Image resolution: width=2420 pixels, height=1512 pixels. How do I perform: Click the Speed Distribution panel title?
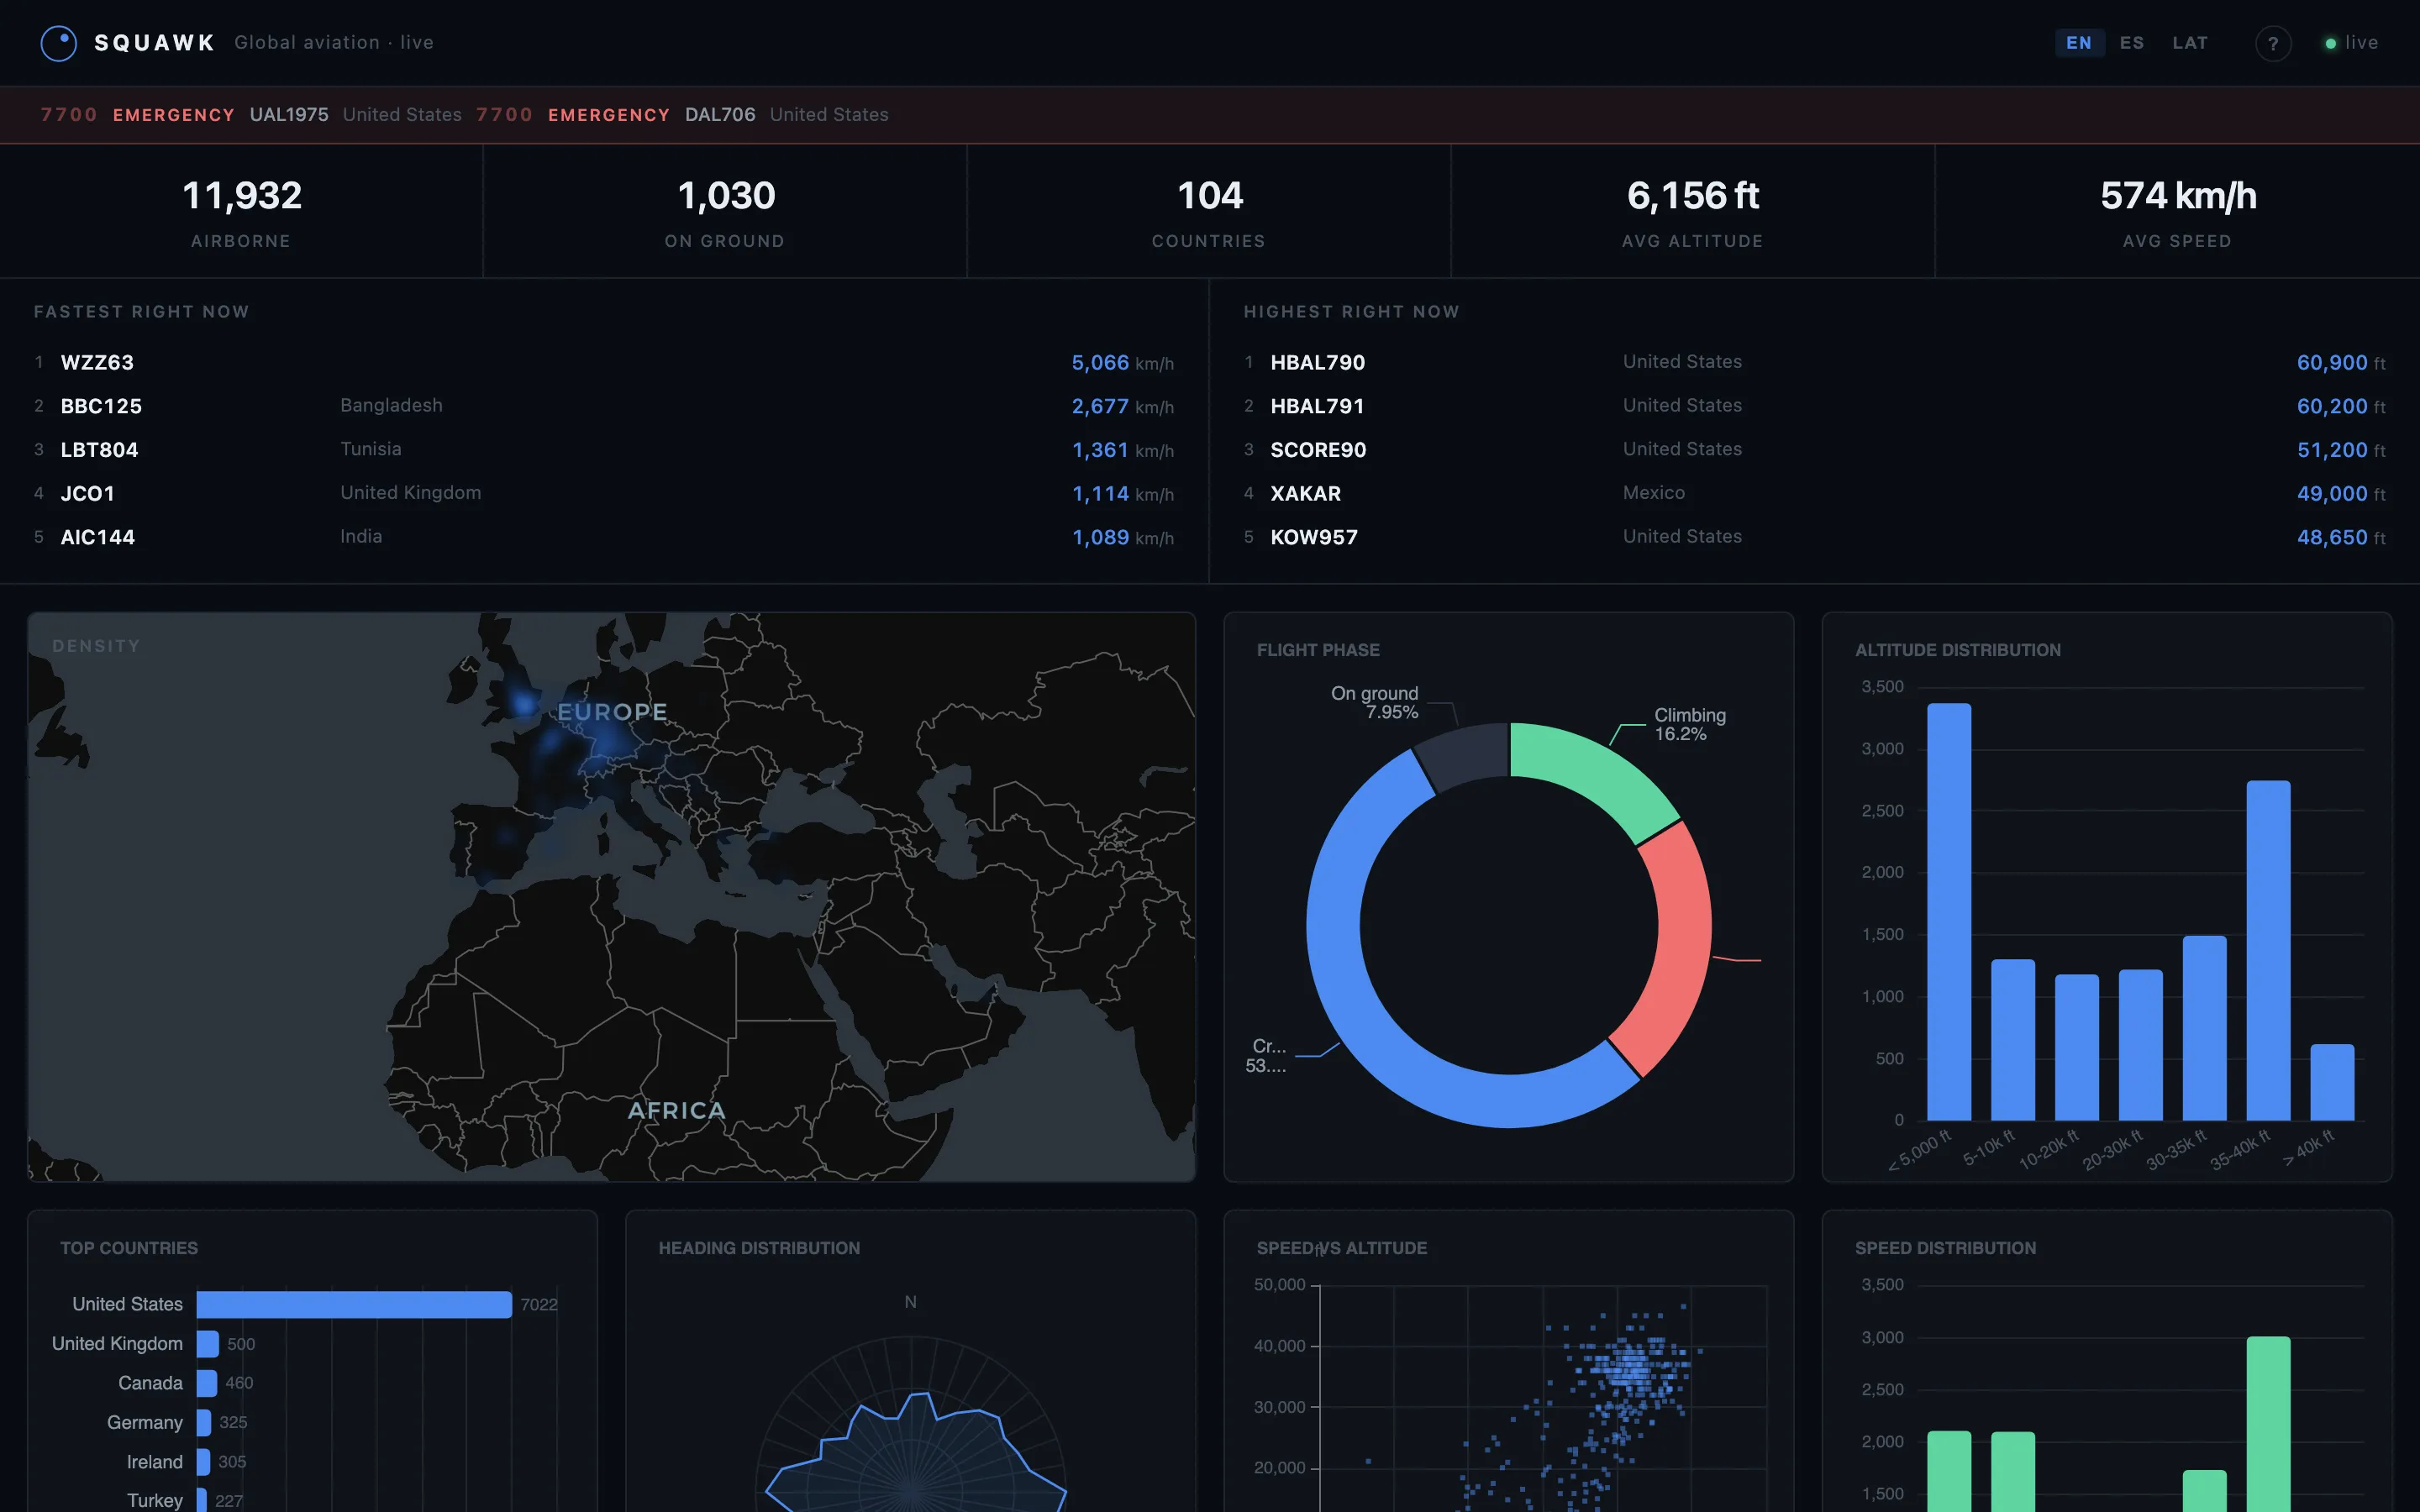[x=1945, y=1248]
